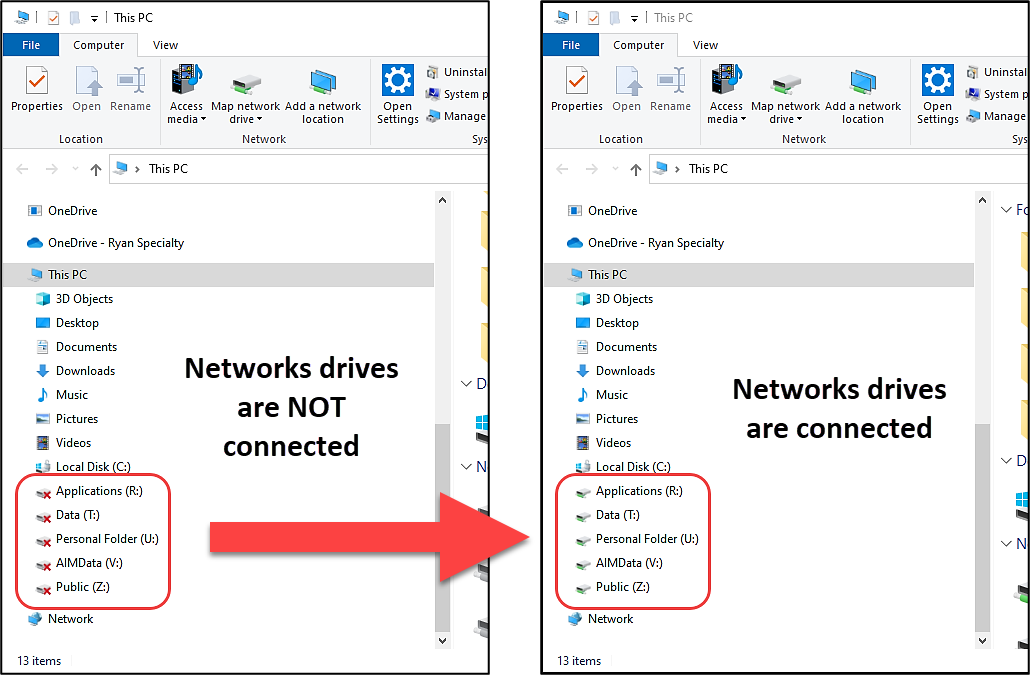The width and height of the screenshot is (1030, 675).
Task: Go up one level using arrow in right window
Action: point(635,169)
